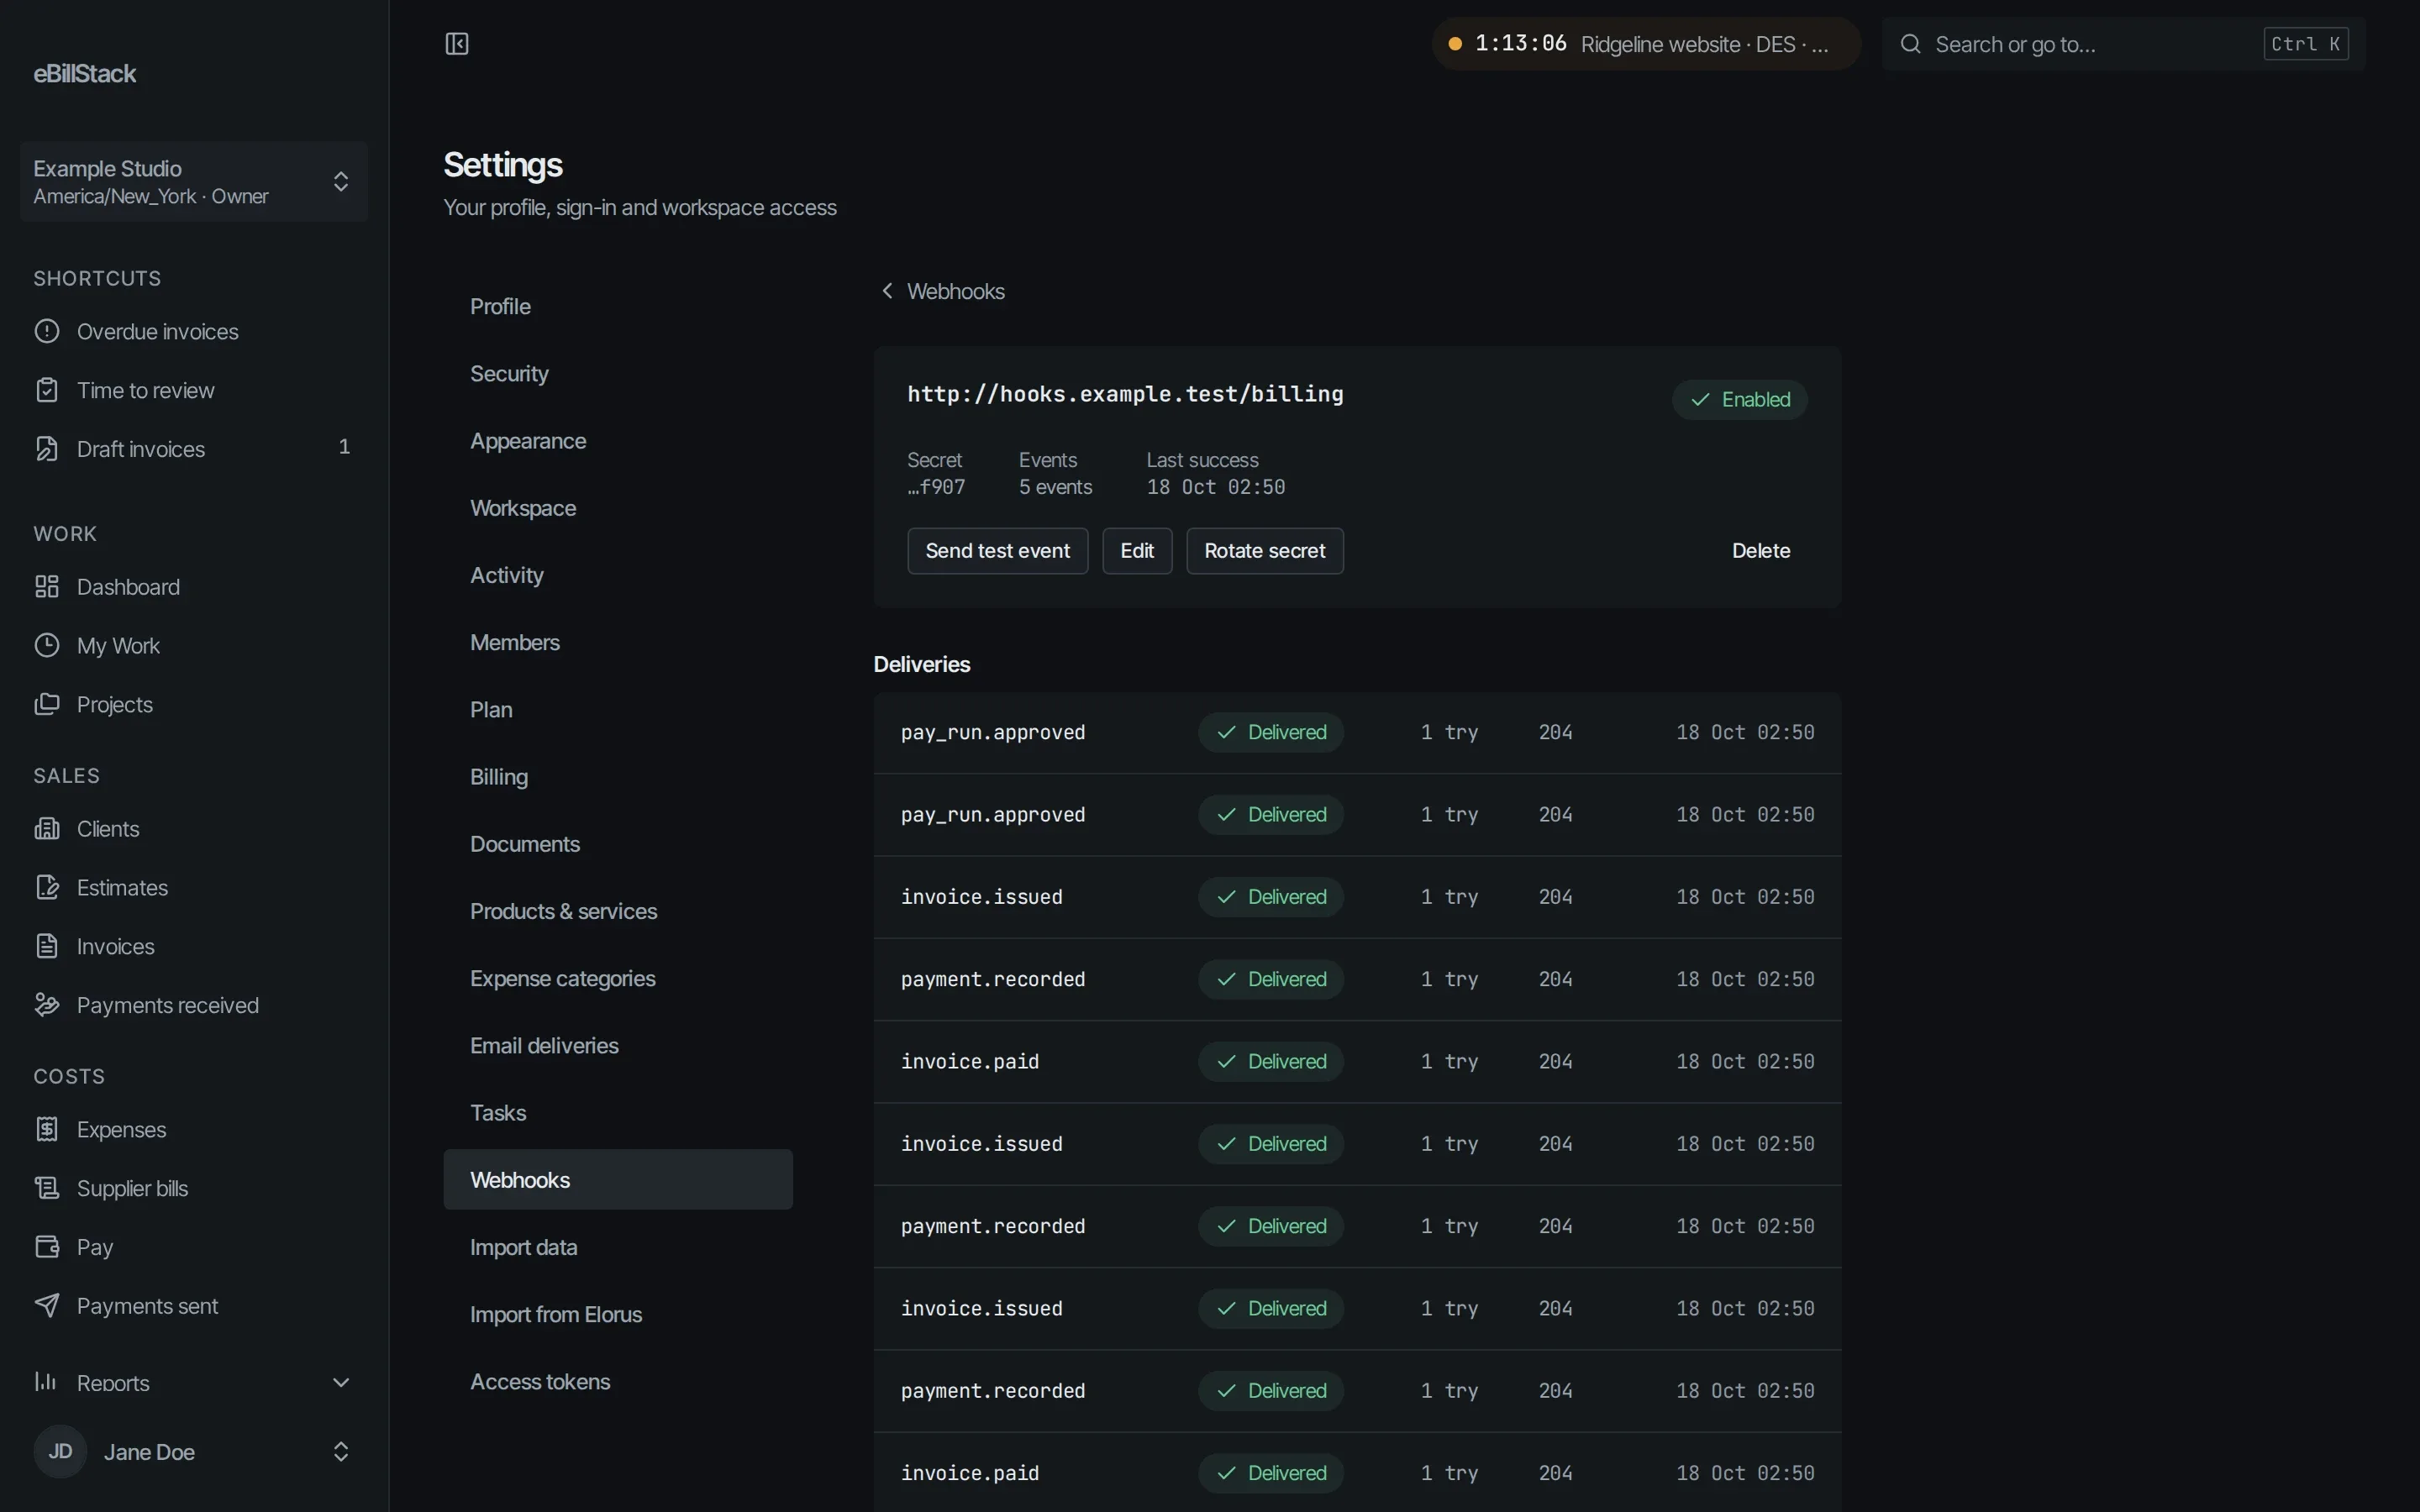
Task: Click the webhook URL hooks.example.test/billing
Action: 1125,394
